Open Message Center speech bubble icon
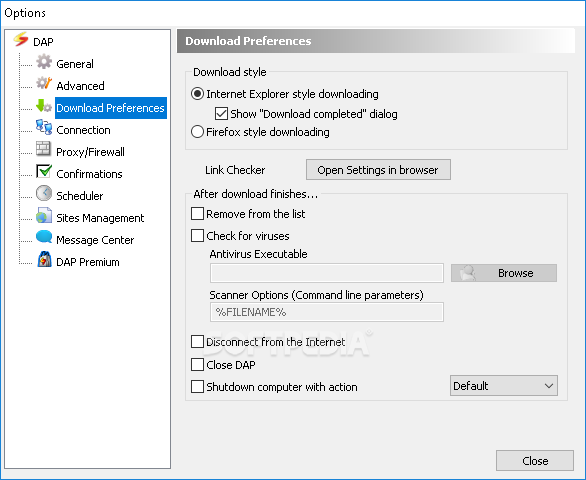Screen dimensions: 586x480 (x=44, y=237)
